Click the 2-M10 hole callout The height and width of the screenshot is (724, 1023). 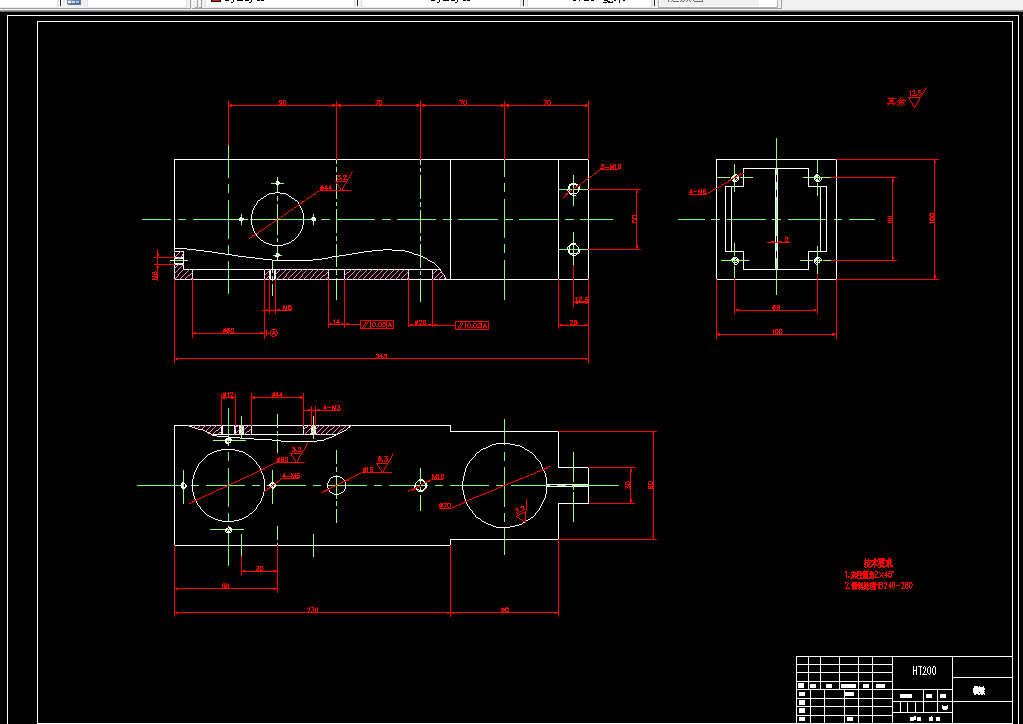(611, 167)
